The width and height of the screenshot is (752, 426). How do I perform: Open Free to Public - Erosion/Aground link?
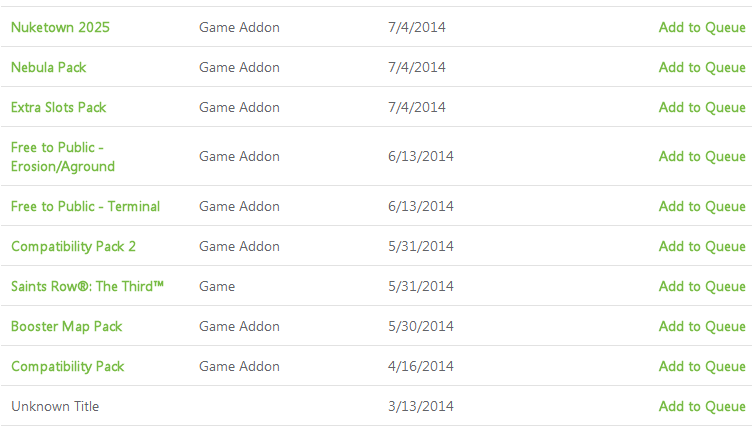coord(63,157)
